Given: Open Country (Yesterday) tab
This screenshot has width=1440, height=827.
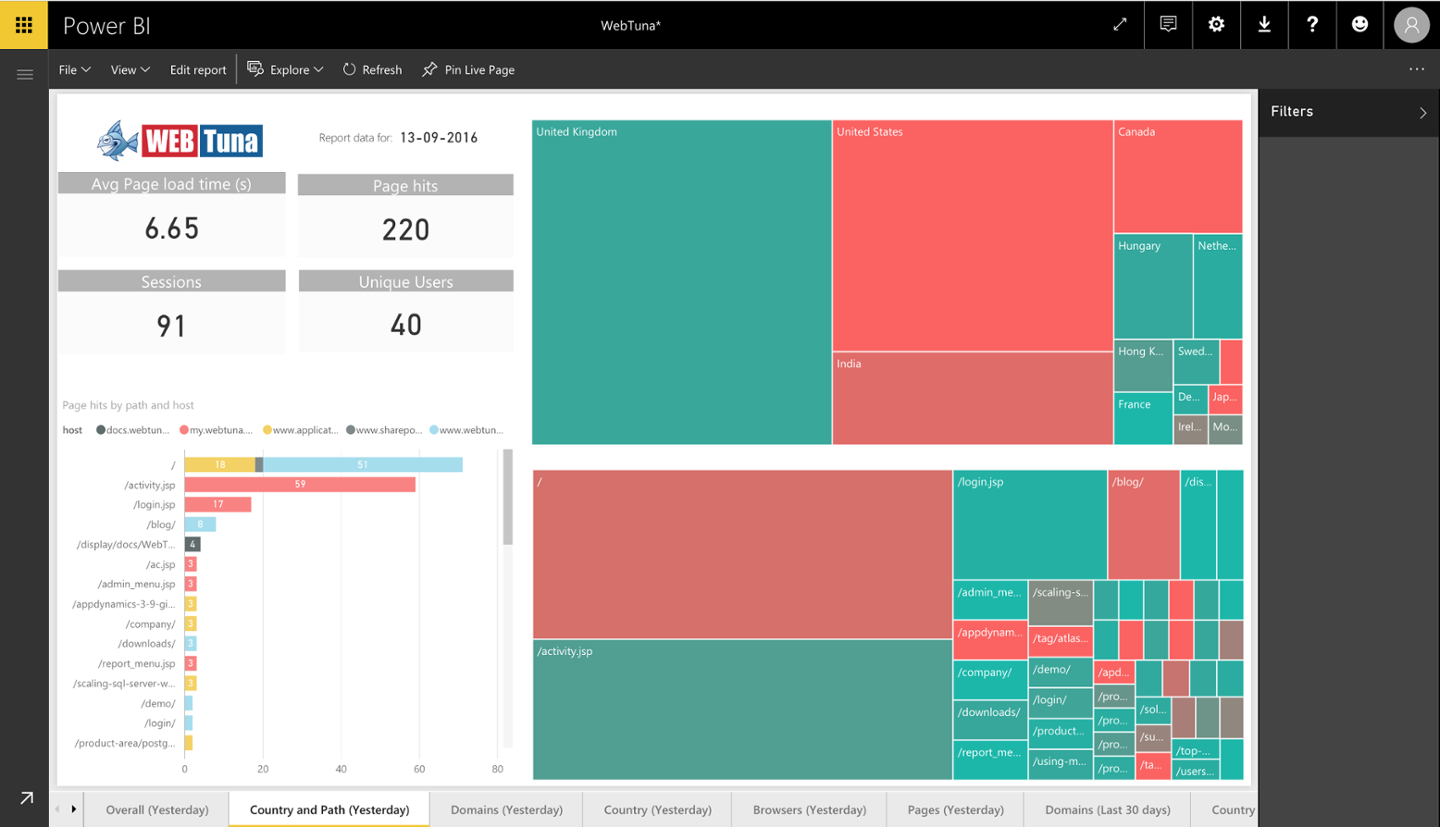Looking at the screenshot, I should coord(657,809).
